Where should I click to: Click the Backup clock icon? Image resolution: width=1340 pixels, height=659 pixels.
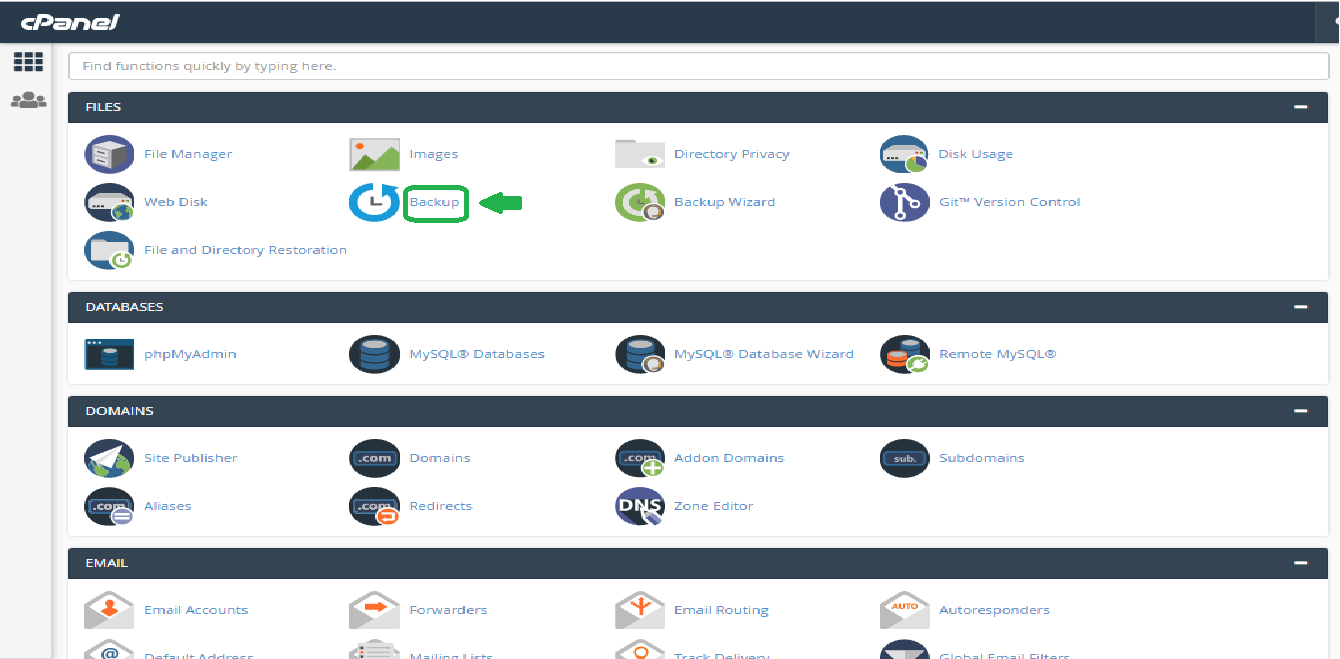tap(374, 202)
